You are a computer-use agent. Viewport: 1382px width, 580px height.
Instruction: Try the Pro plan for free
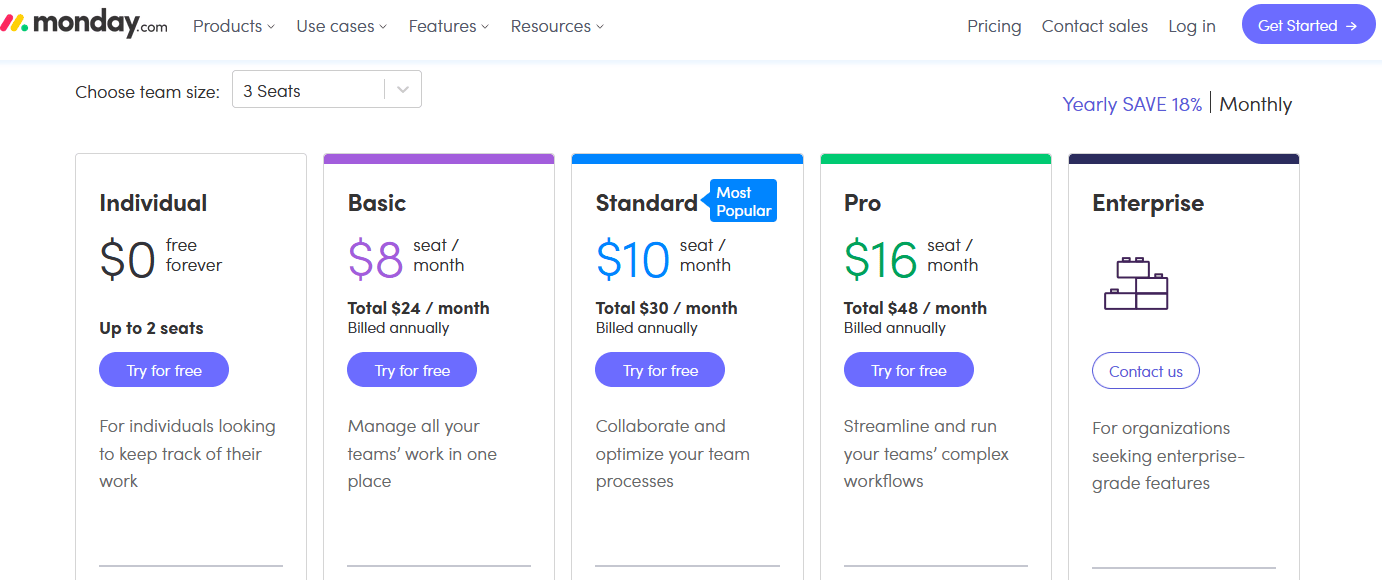point(908,369)
